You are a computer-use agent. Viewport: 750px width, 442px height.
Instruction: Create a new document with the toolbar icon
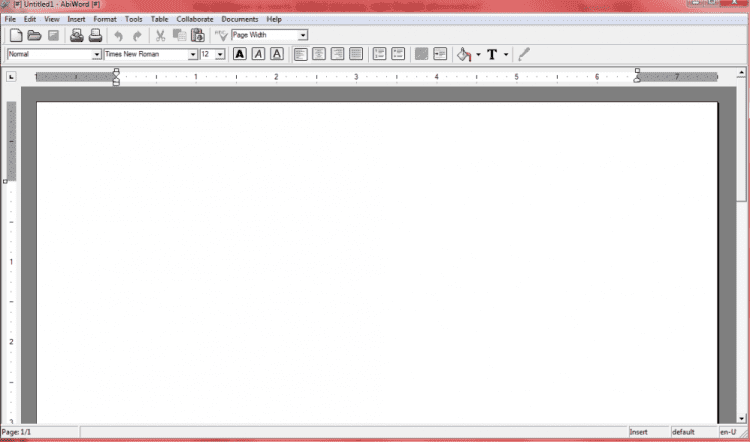(x=15, y=35)
